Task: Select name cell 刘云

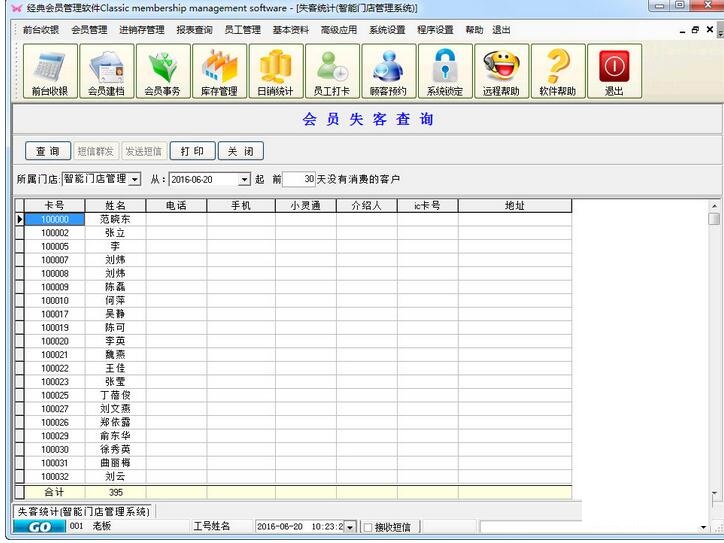Action: coord(115,477)
